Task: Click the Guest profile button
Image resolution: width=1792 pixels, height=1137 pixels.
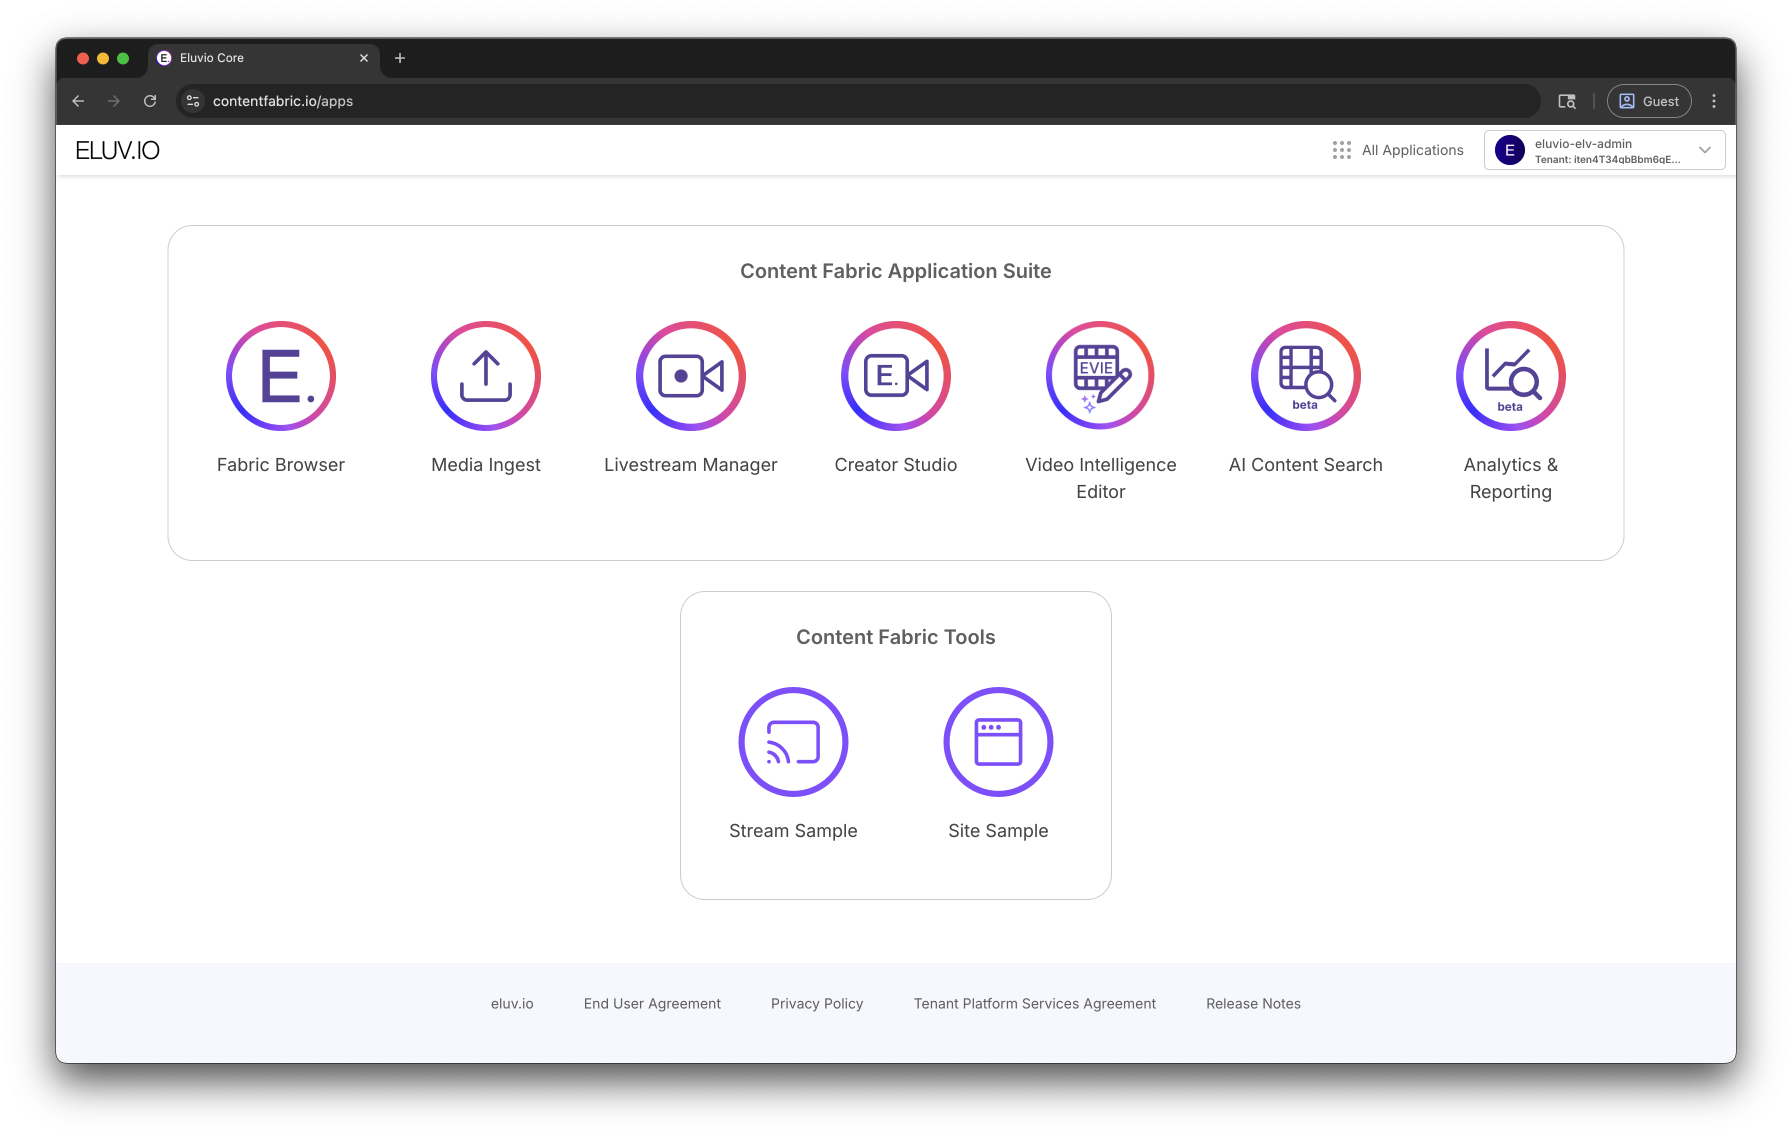Action: [x=1649, y=101]
